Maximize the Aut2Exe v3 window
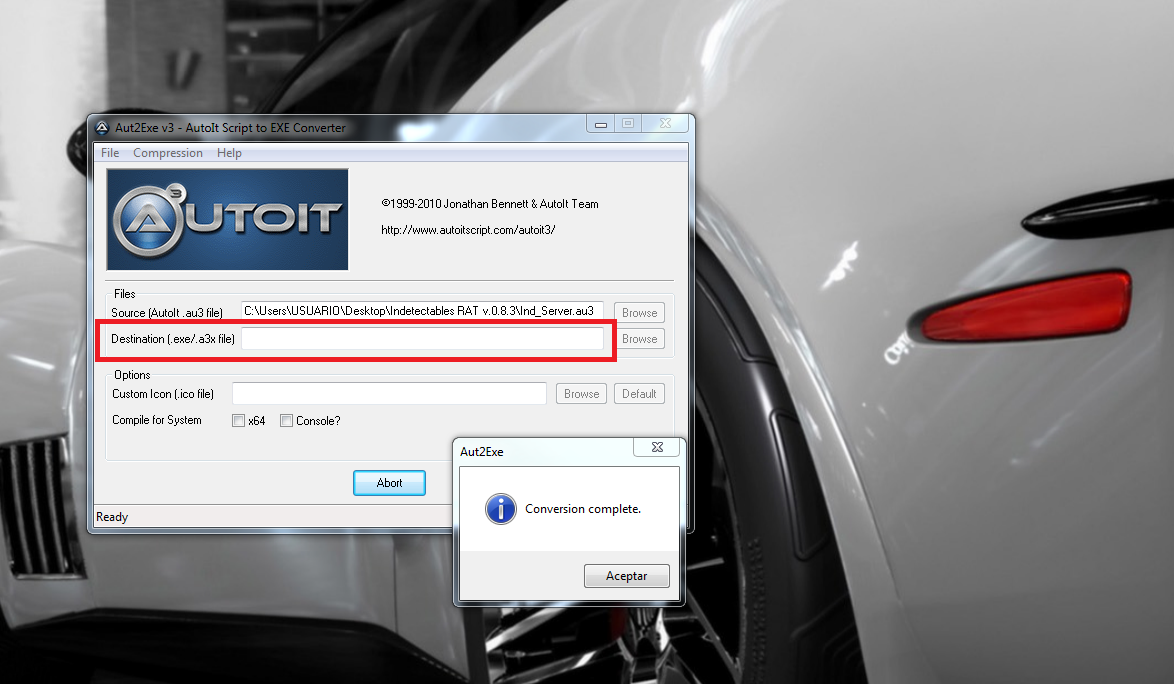This screenshot has height=684, width=1174. click(x=628, y=123)
